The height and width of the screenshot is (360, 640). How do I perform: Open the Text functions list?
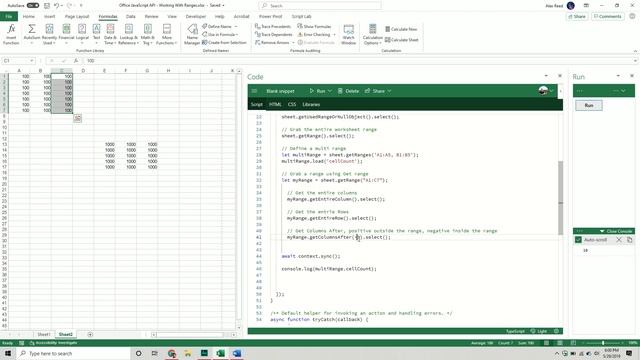(x=96, y=34)
